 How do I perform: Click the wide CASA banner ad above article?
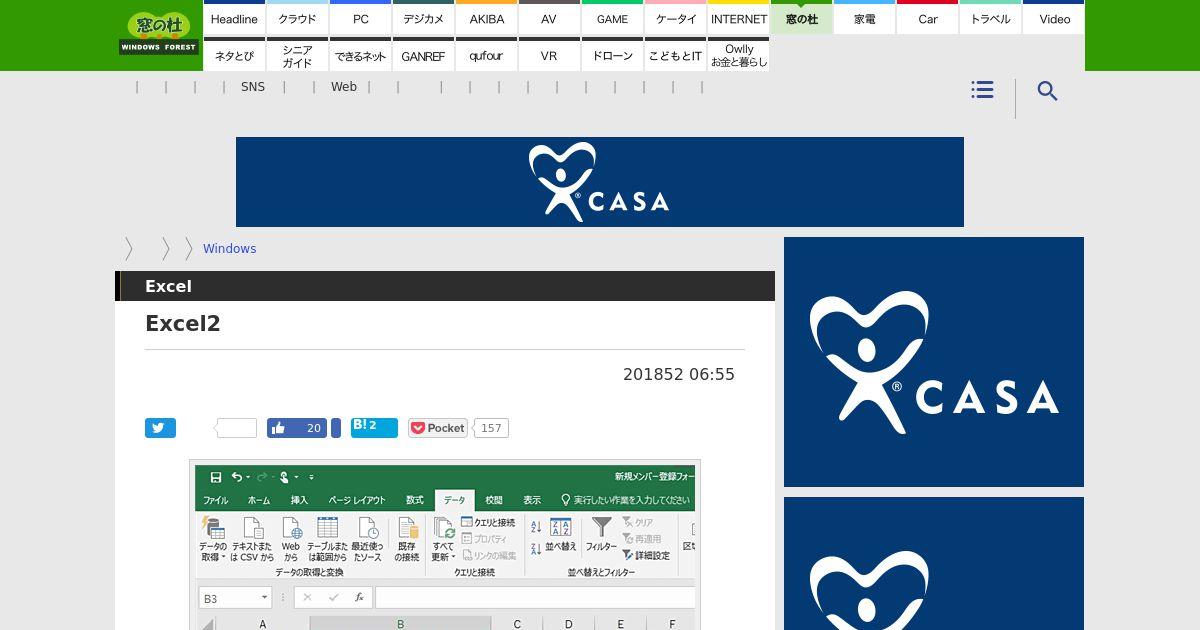click(600, 182)
